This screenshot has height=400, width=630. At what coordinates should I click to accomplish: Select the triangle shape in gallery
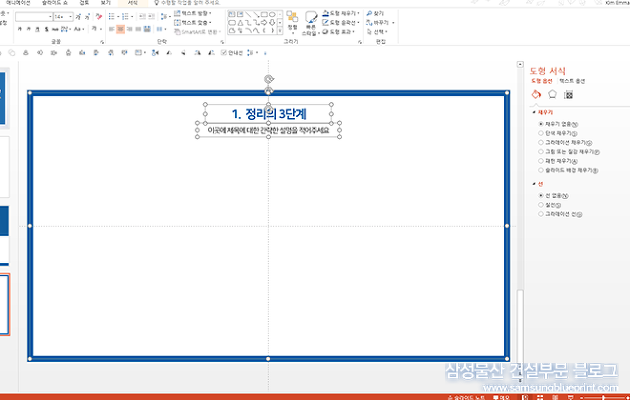240,22
